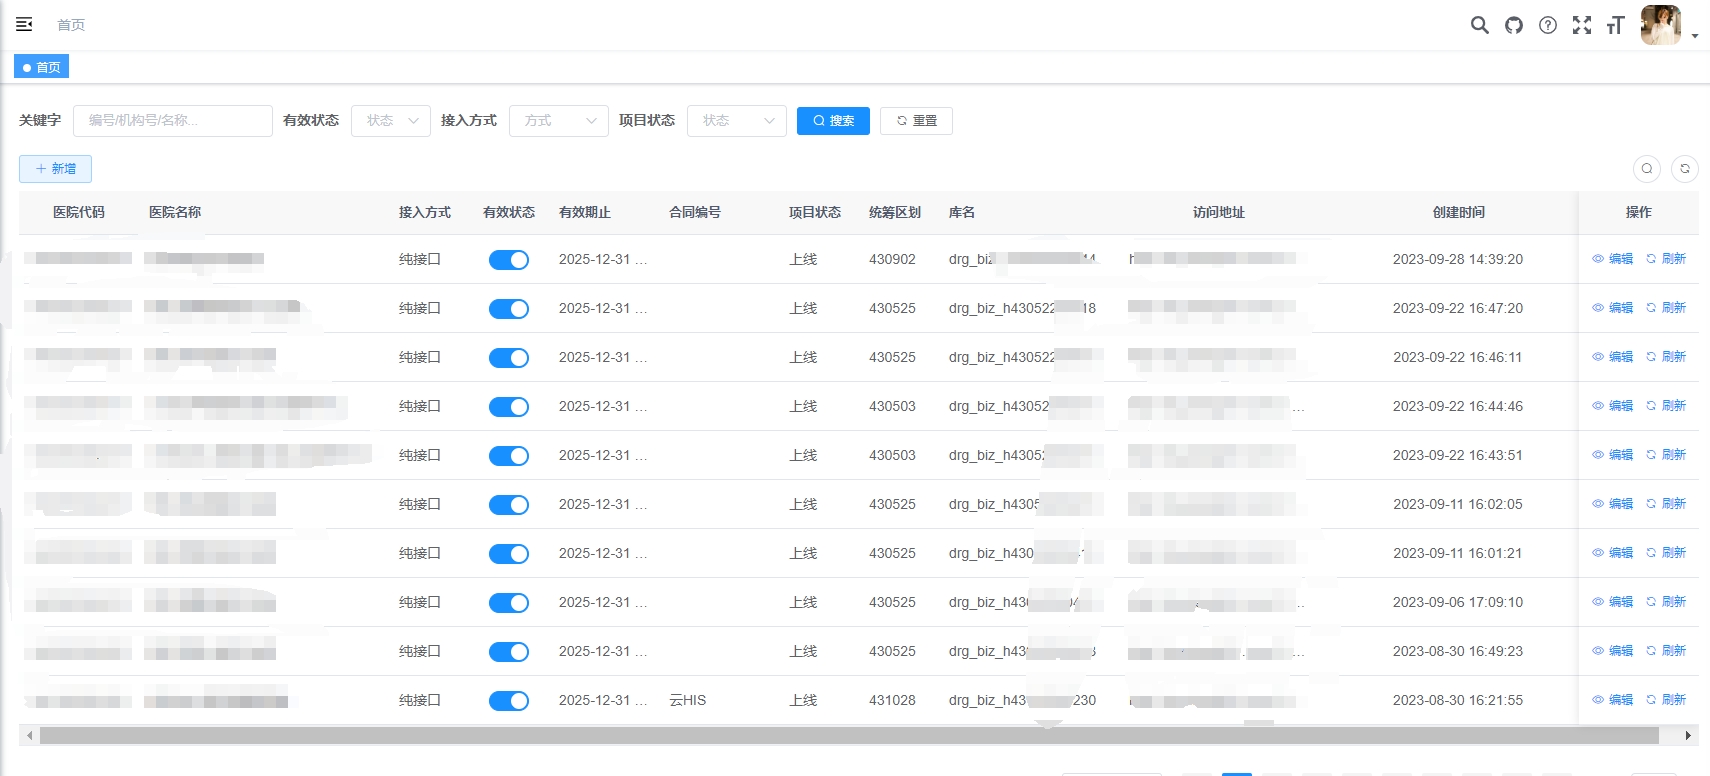Open the help question-mark icon
Viewport: 1710px width, 776px height.
click(x=1548, y=25)
